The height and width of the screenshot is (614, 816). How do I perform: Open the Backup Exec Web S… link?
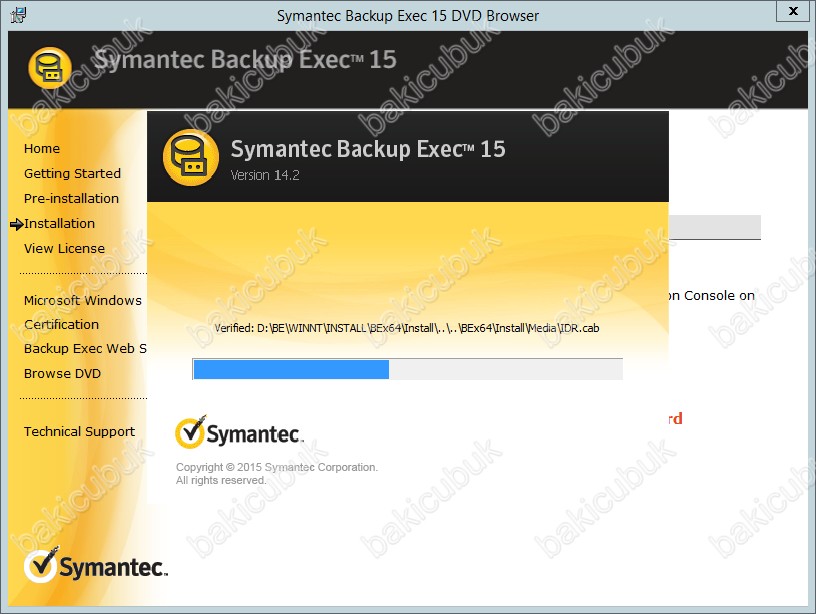pyautogui.click(x=85, y=349)
